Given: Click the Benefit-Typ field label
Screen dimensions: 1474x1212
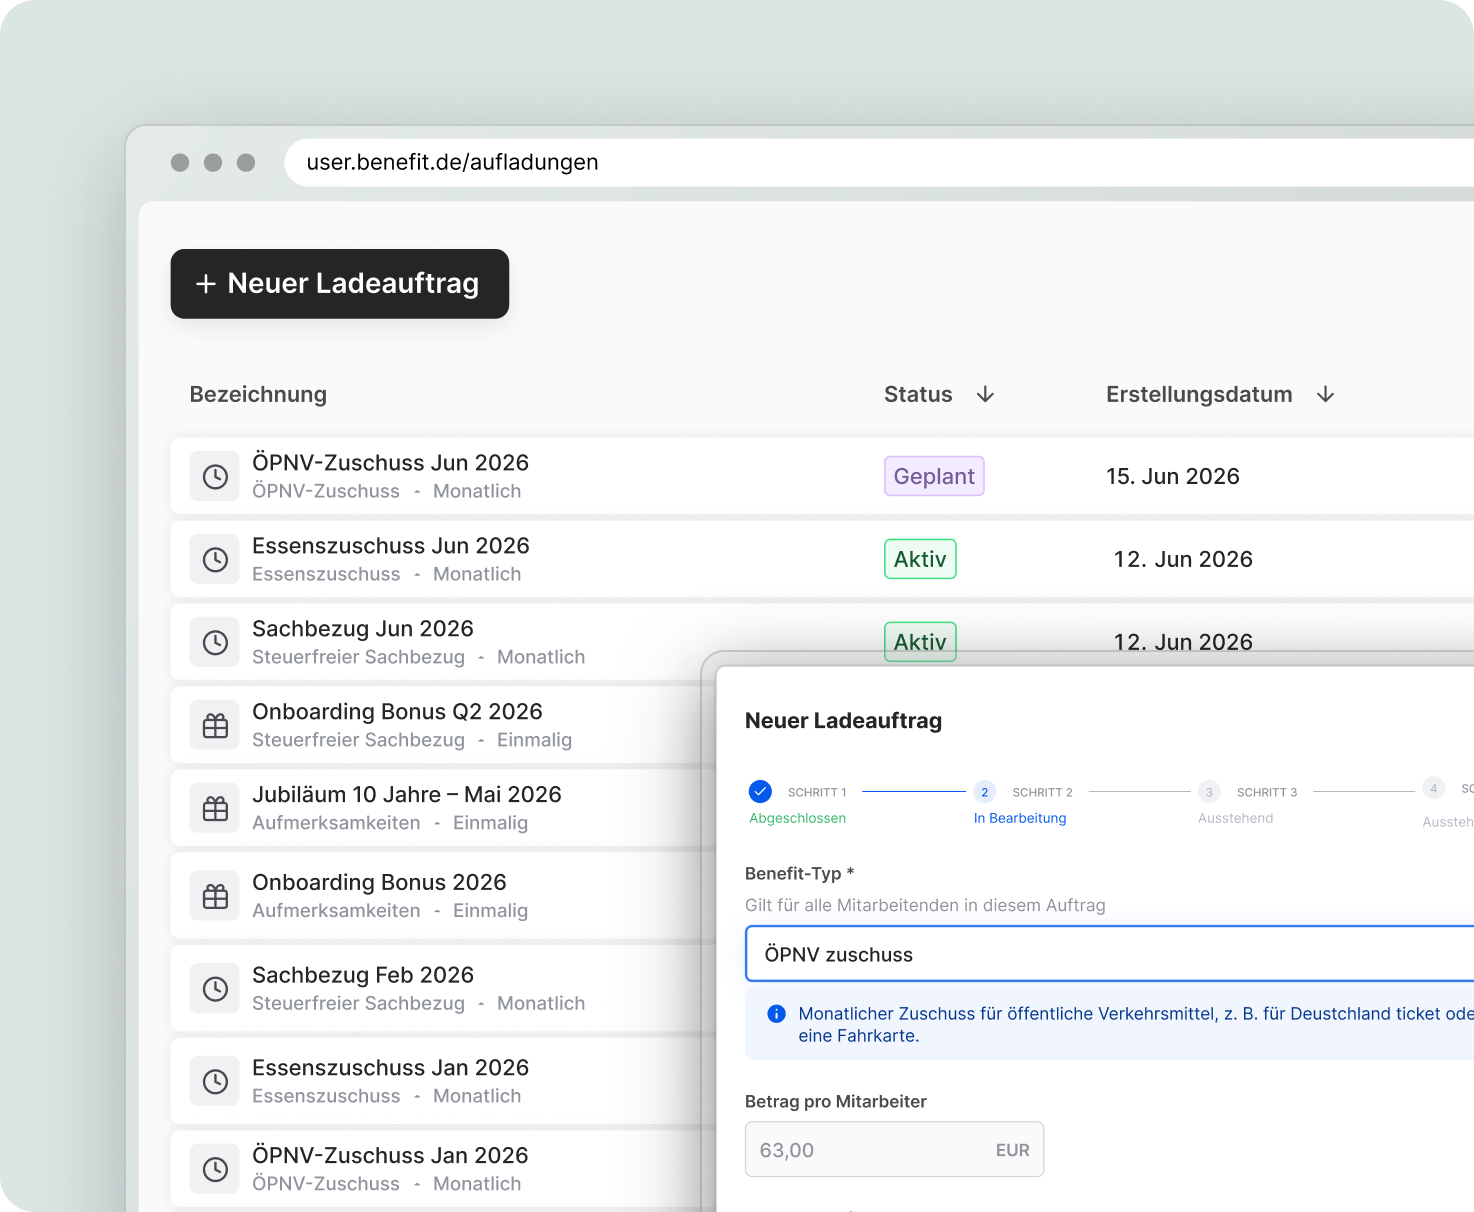Looking at the screenshot, I should coord(799,873).
